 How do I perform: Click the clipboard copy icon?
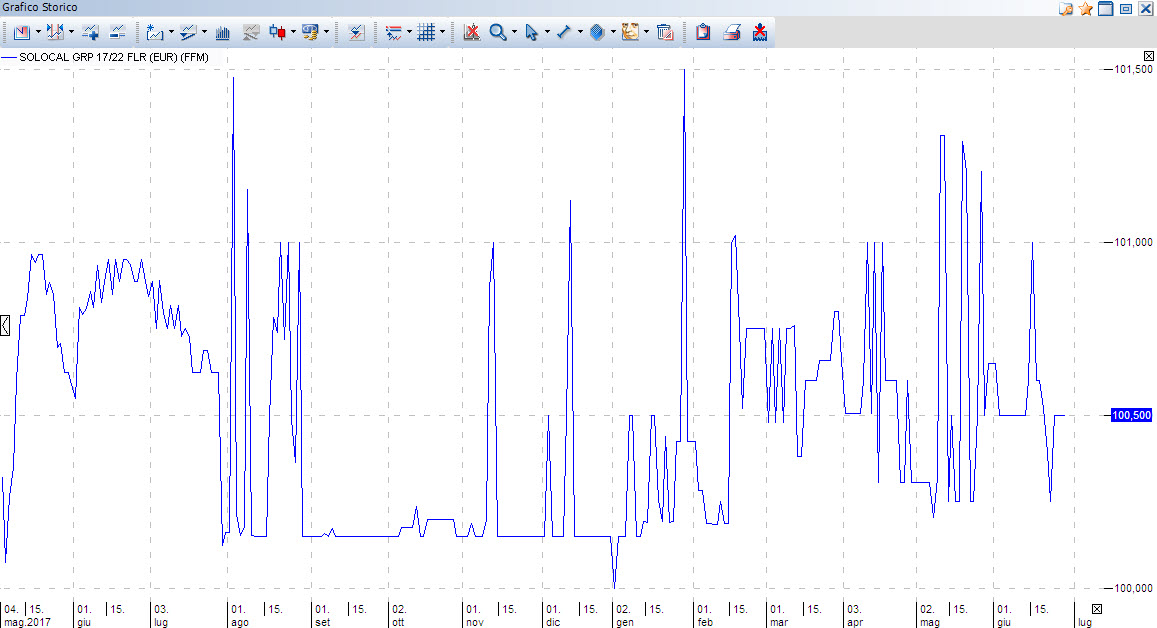pos(703,32)
